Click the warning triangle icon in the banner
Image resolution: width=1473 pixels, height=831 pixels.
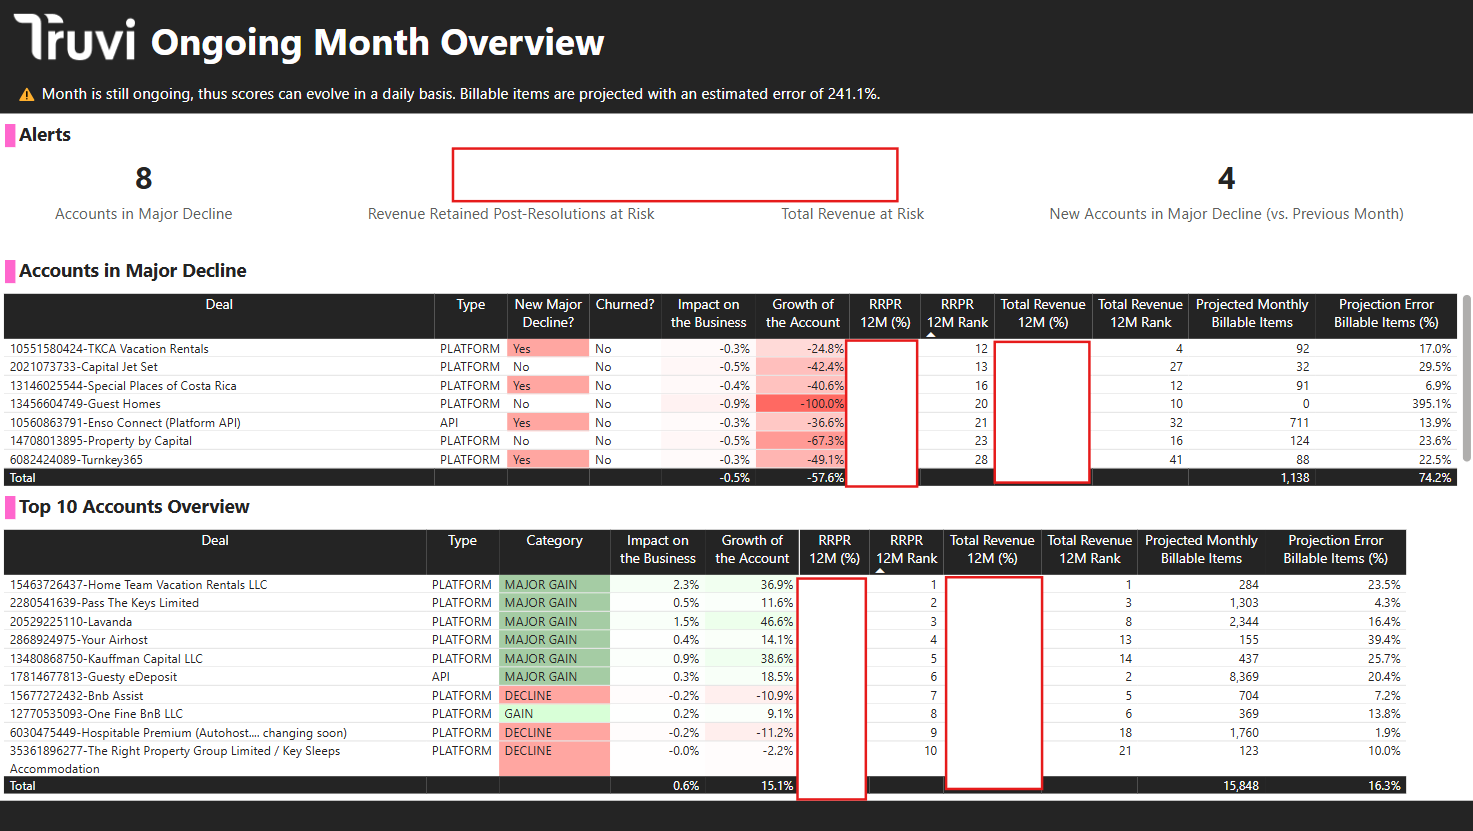pos(27,95)
